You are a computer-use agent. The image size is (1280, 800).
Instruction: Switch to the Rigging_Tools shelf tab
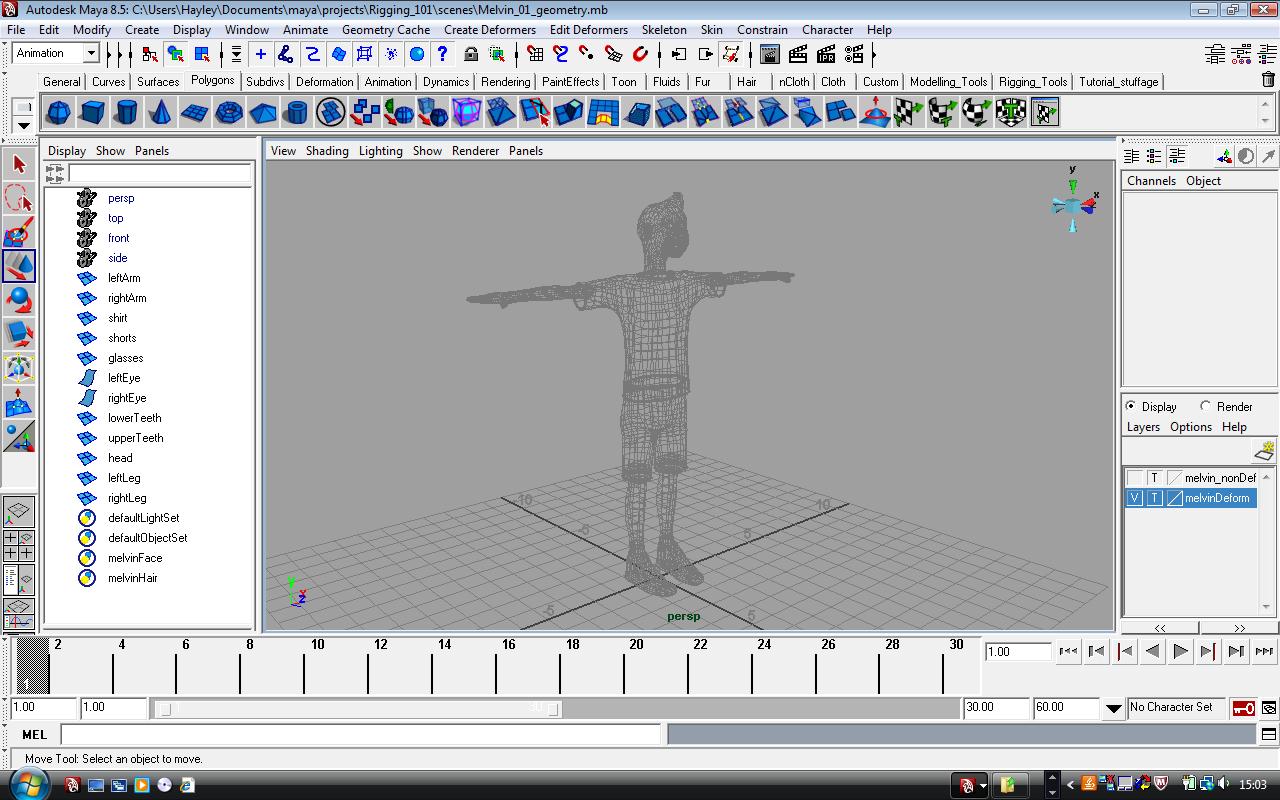pyautogui.click(x=1032, y=82)
